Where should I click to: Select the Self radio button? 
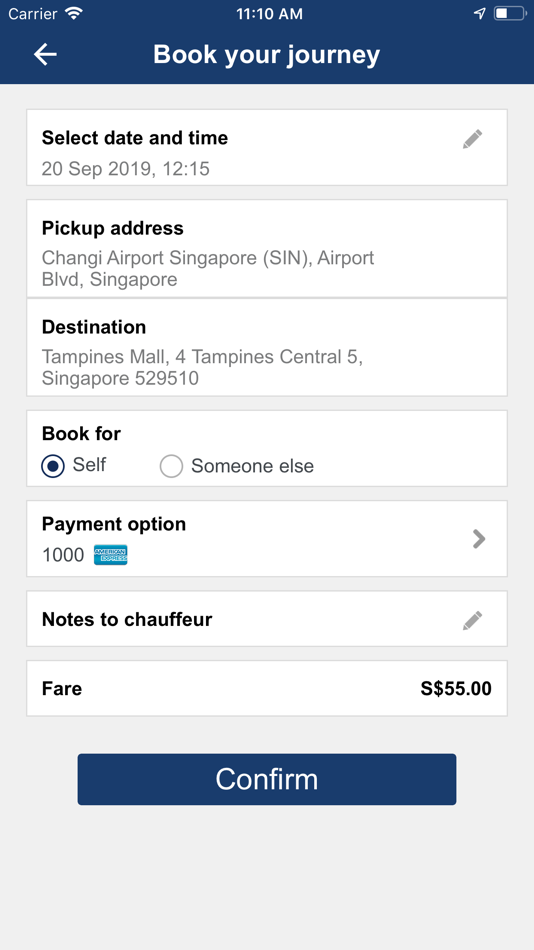click(53, 466)
